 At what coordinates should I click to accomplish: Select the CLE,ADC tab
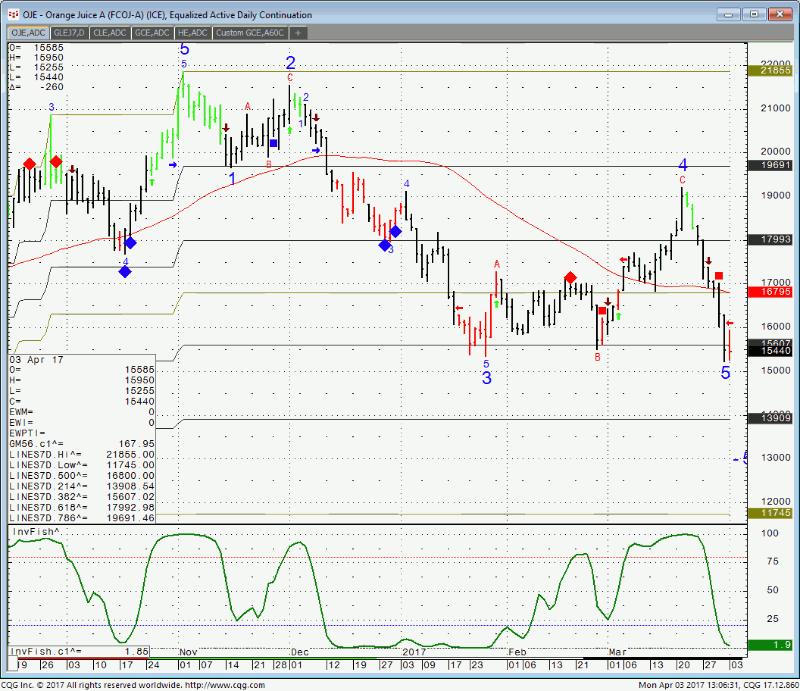tap(110, 33)
